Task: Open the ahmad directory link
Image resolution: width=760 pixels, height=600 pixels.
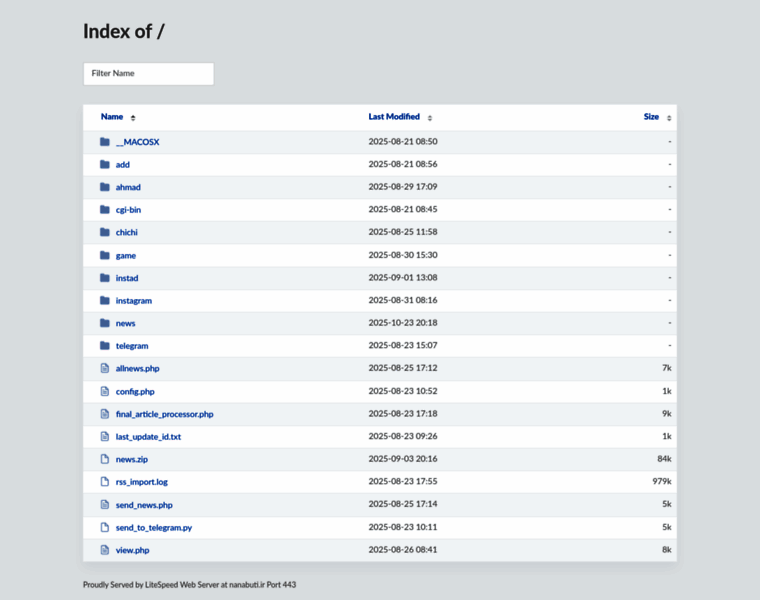Action: [x=128, y=187]
